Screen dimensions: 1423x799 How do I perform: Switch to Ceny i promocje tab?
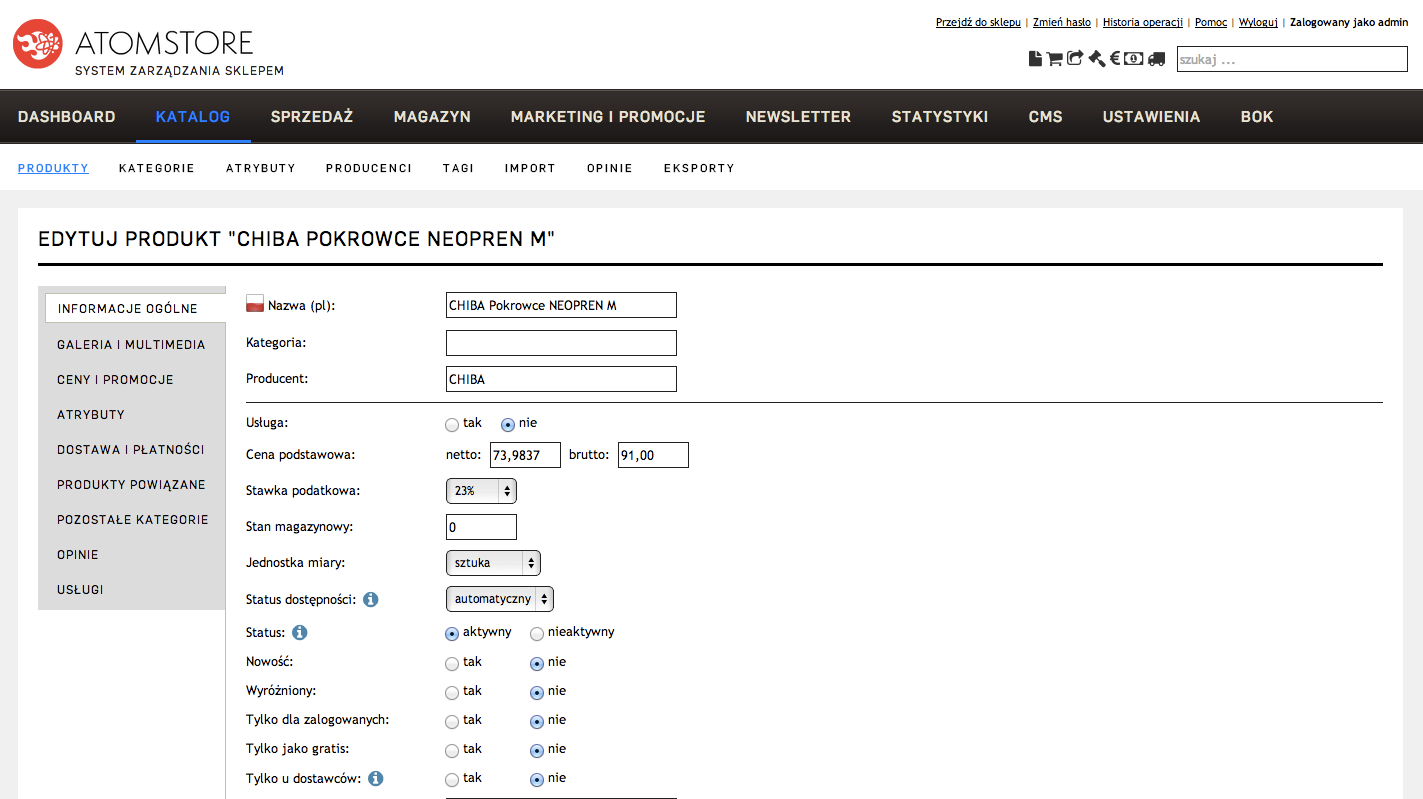(x=115, y=380)
